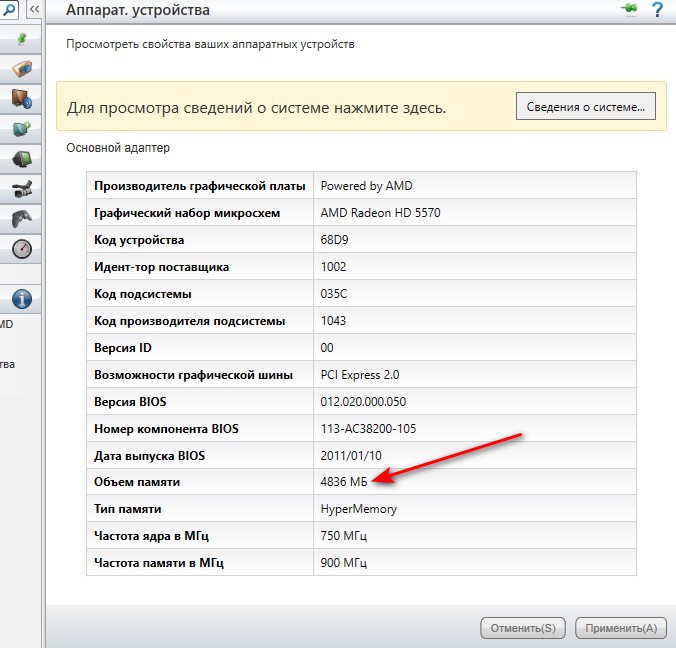Image resolution: width=676 pixels, height=648 pixels.
Task: Click the 'Версия BIOS' row label
Action: (x=130, y=401)
